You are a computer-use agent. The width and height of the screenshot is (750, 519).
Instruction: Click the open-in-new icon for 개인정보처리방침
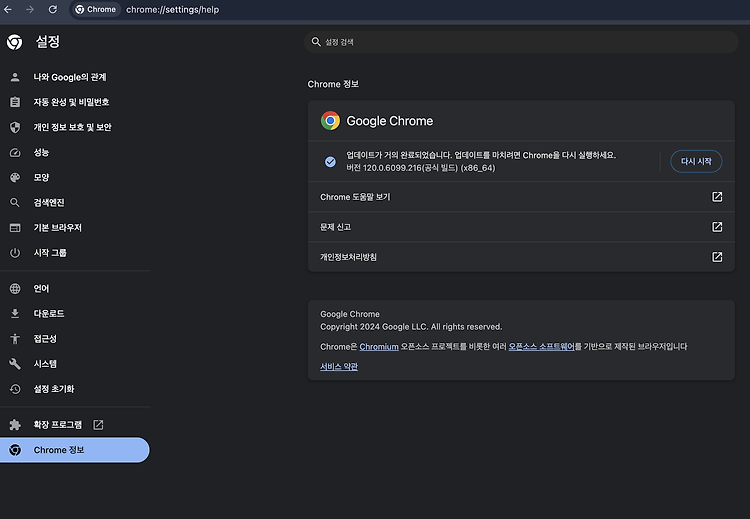pyautogui.click(x=717, y=257)
